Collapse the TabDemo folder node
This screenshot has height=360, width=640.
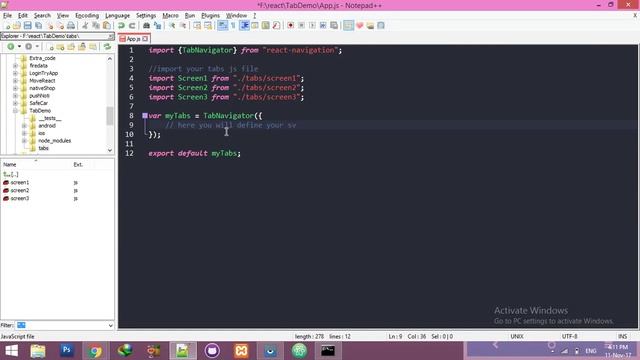tap(15, 111)
